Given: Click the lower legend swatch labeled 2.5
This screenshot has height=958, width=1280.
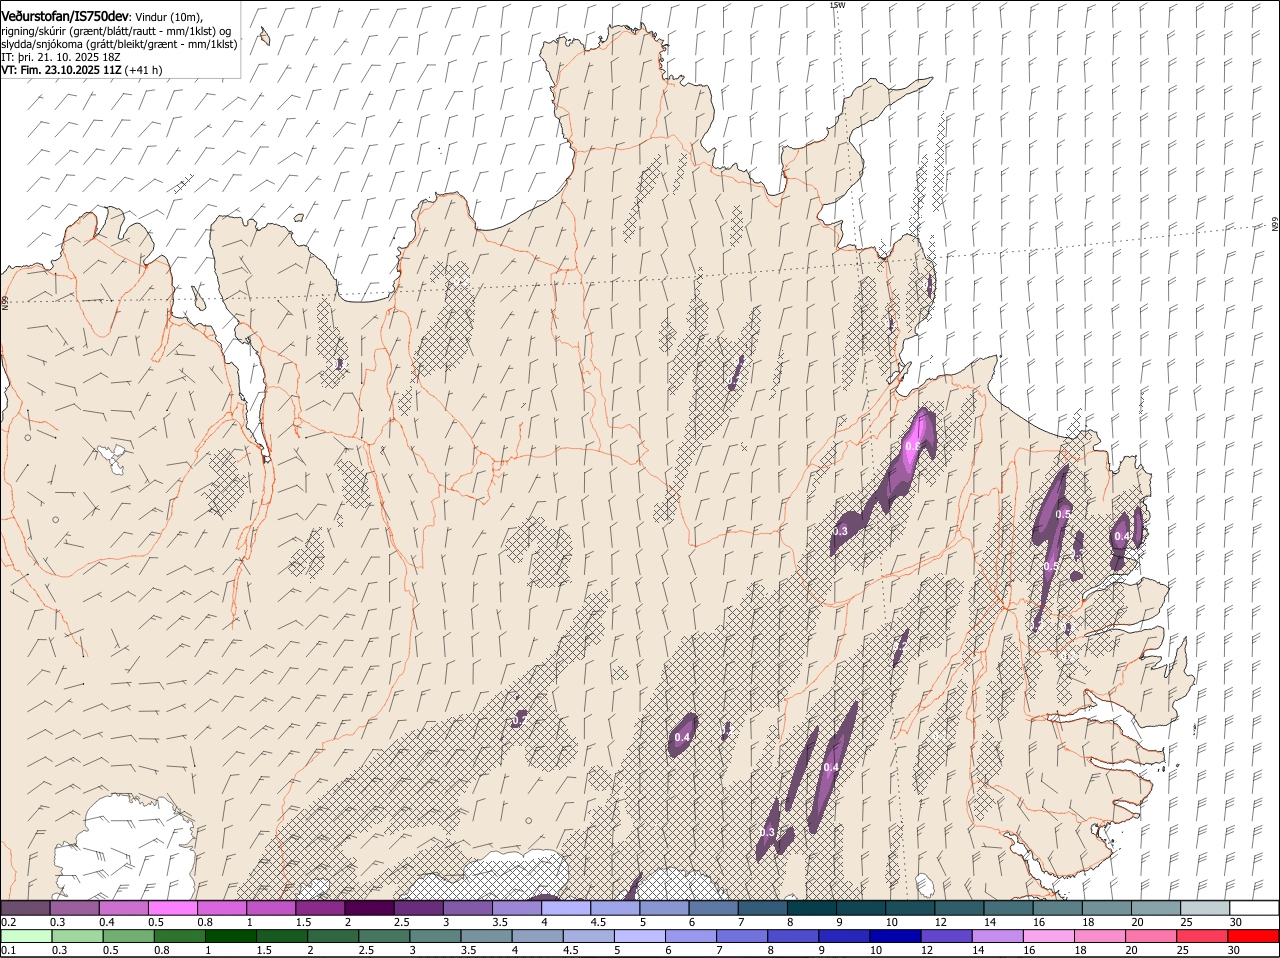Looking at the screenshot, I should [384, 936].
